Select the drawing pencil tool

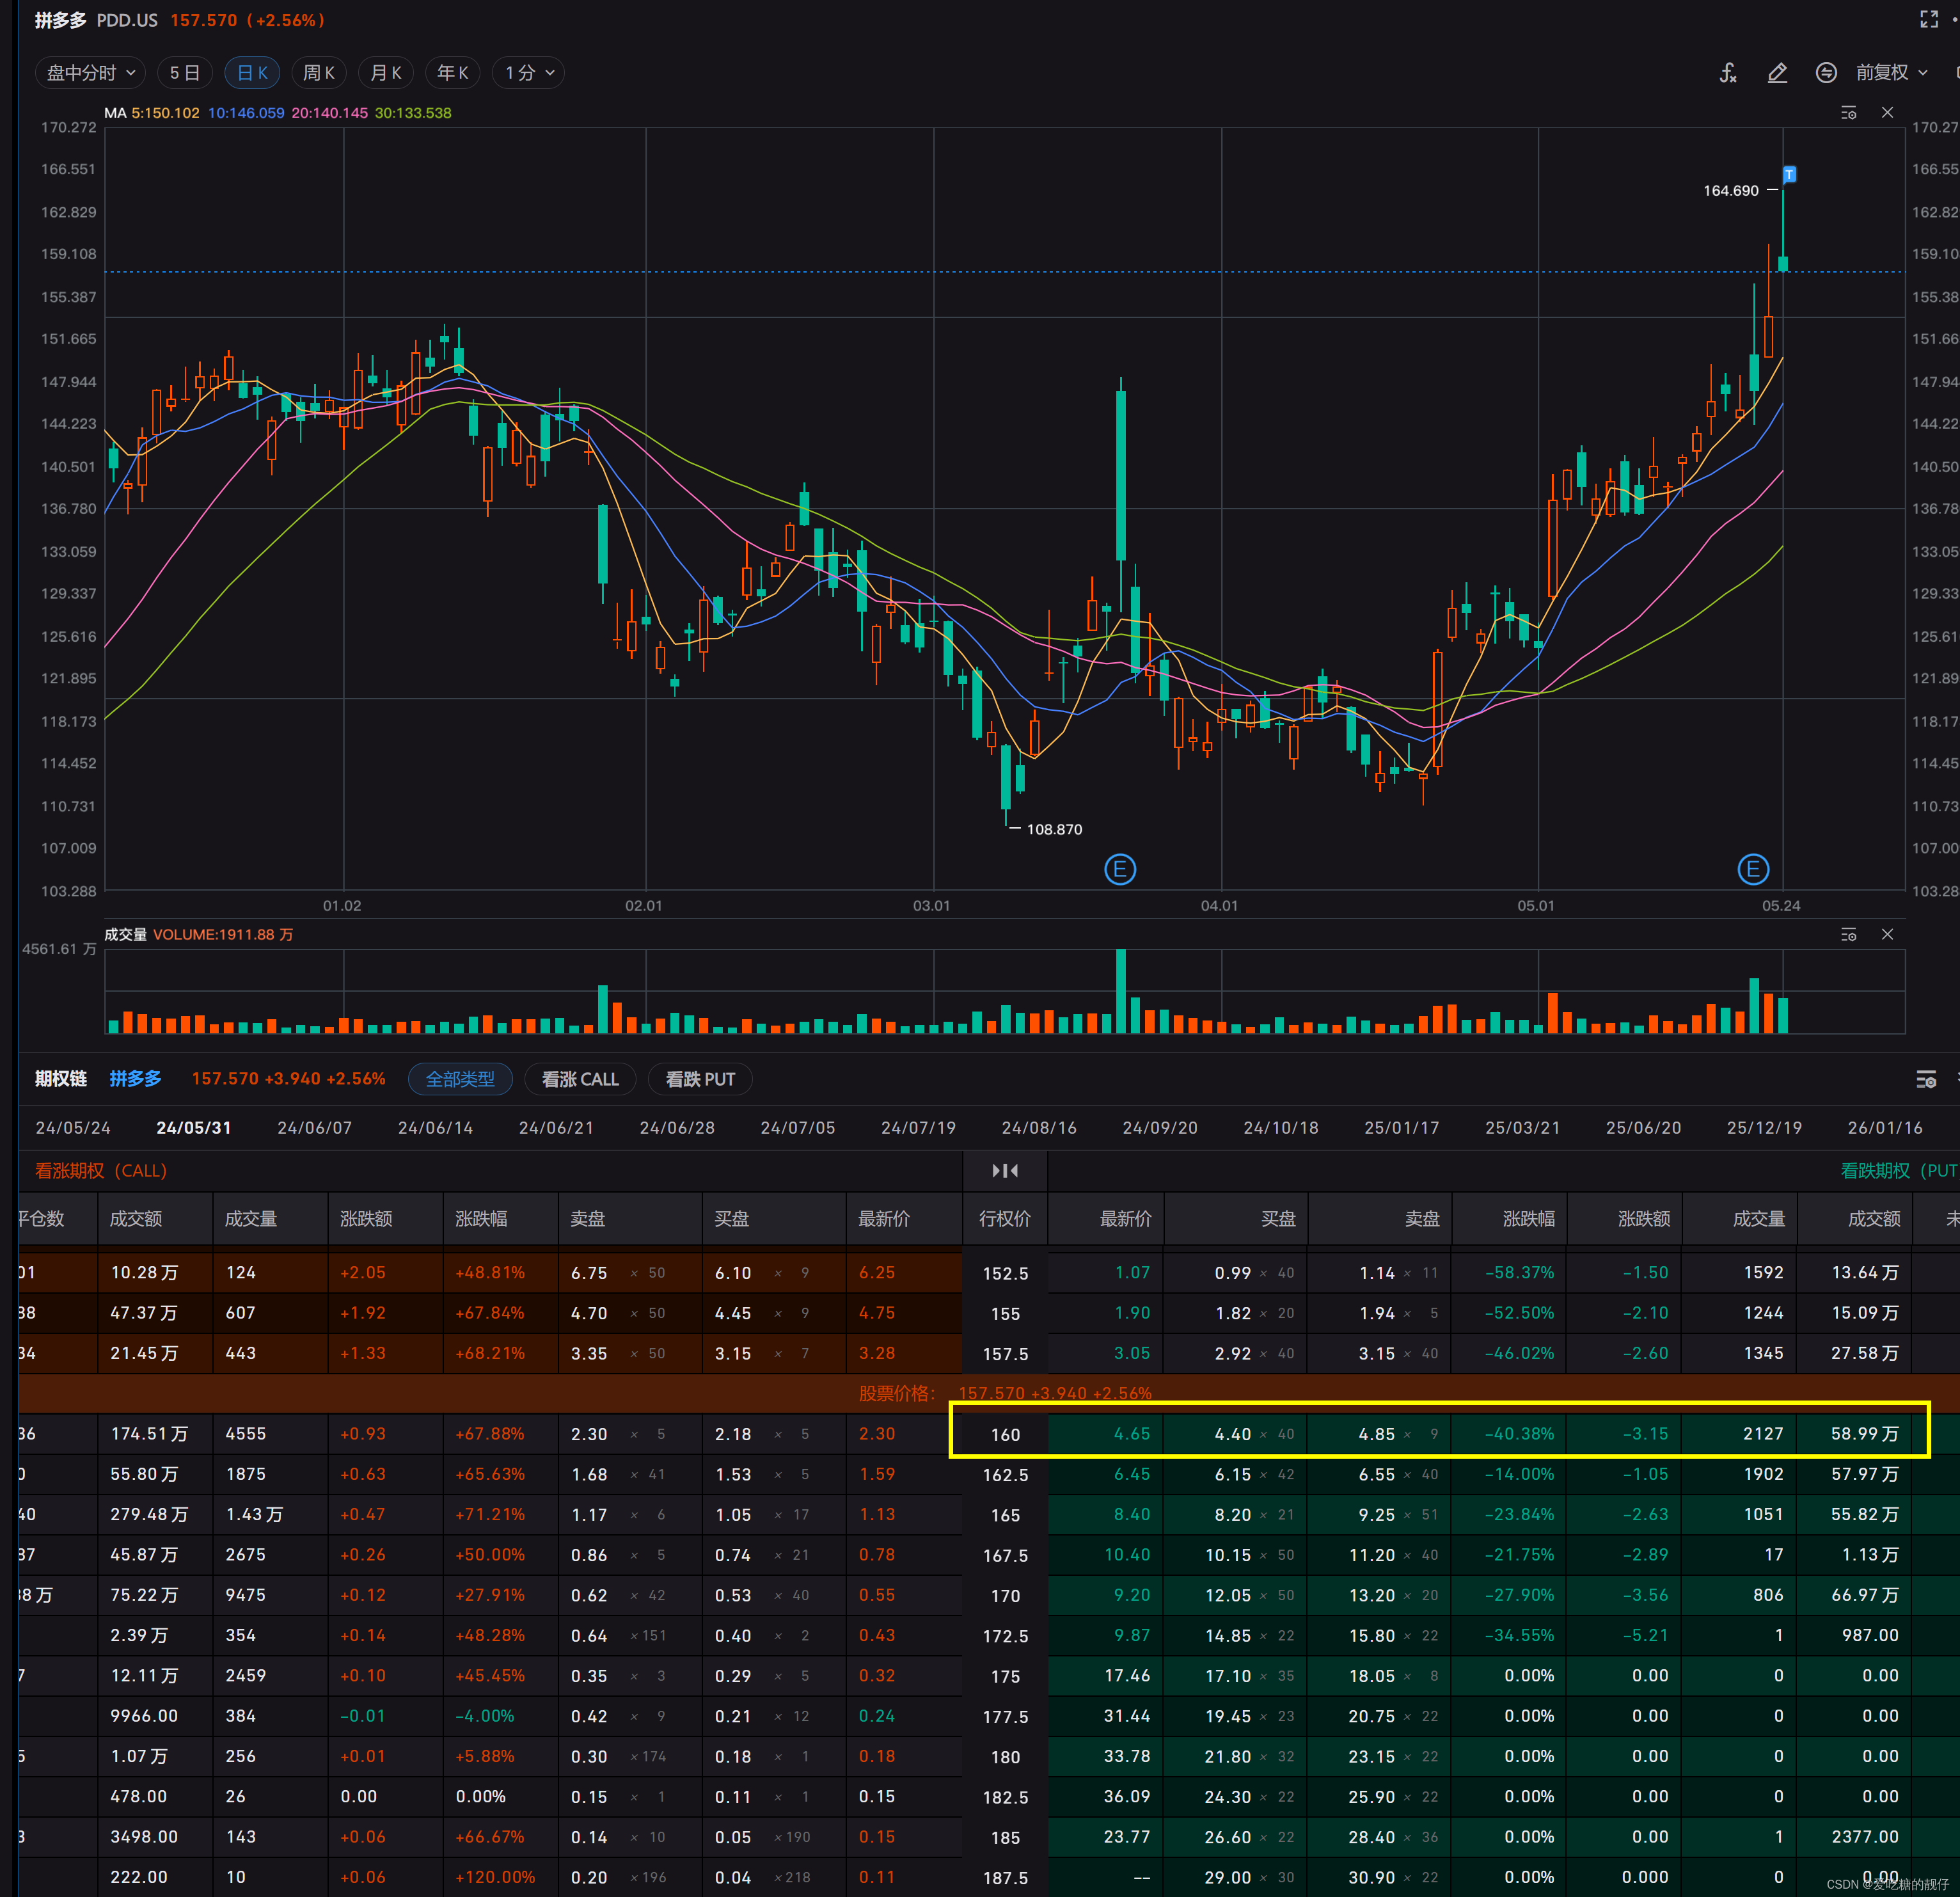tap(1777, 73)
